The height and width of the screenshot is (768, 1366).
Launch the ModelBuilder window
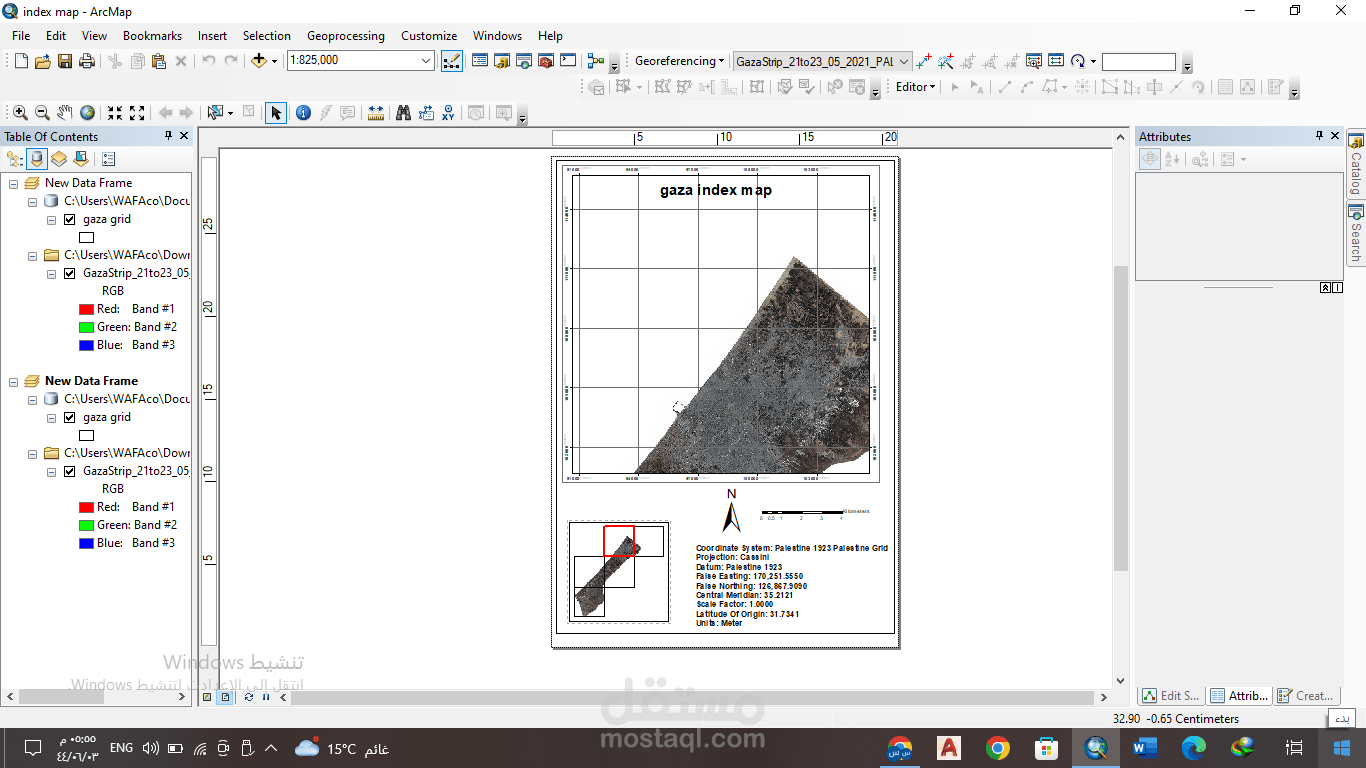click(596, 61)
